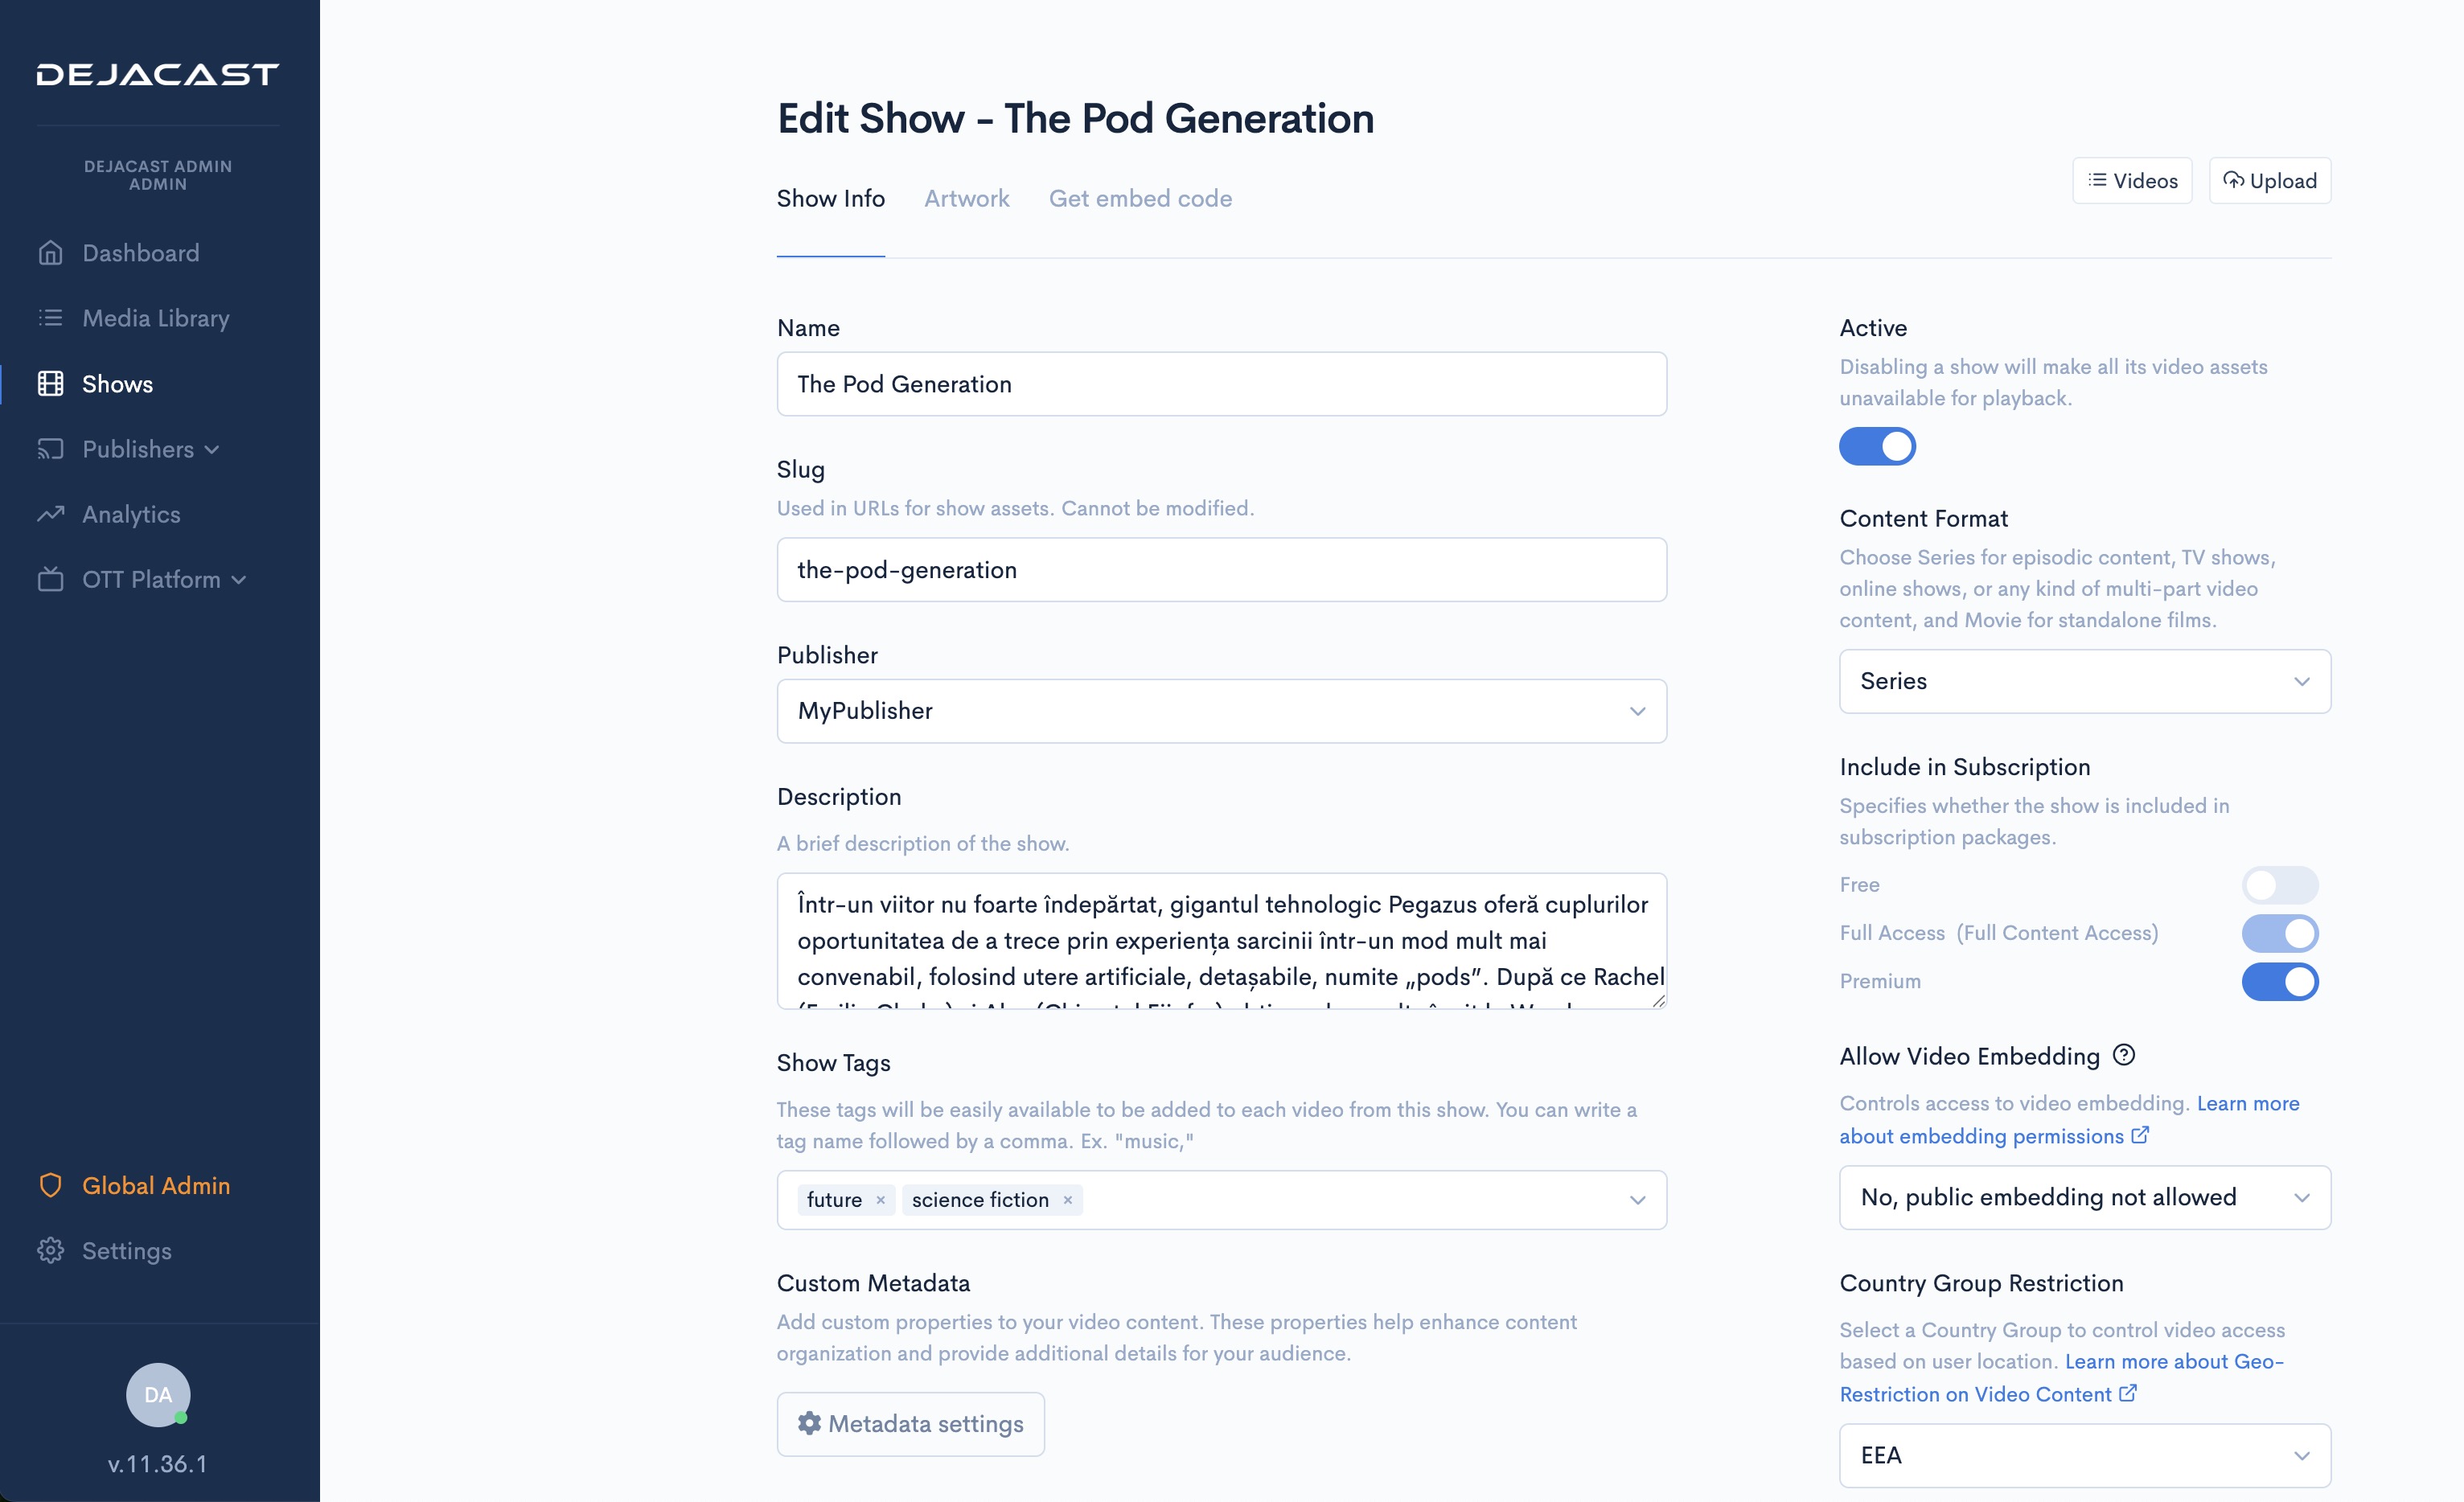The image size is (2464, 1502).
Task: Expand the Publishers sidebar submenu
Action: 150,449
